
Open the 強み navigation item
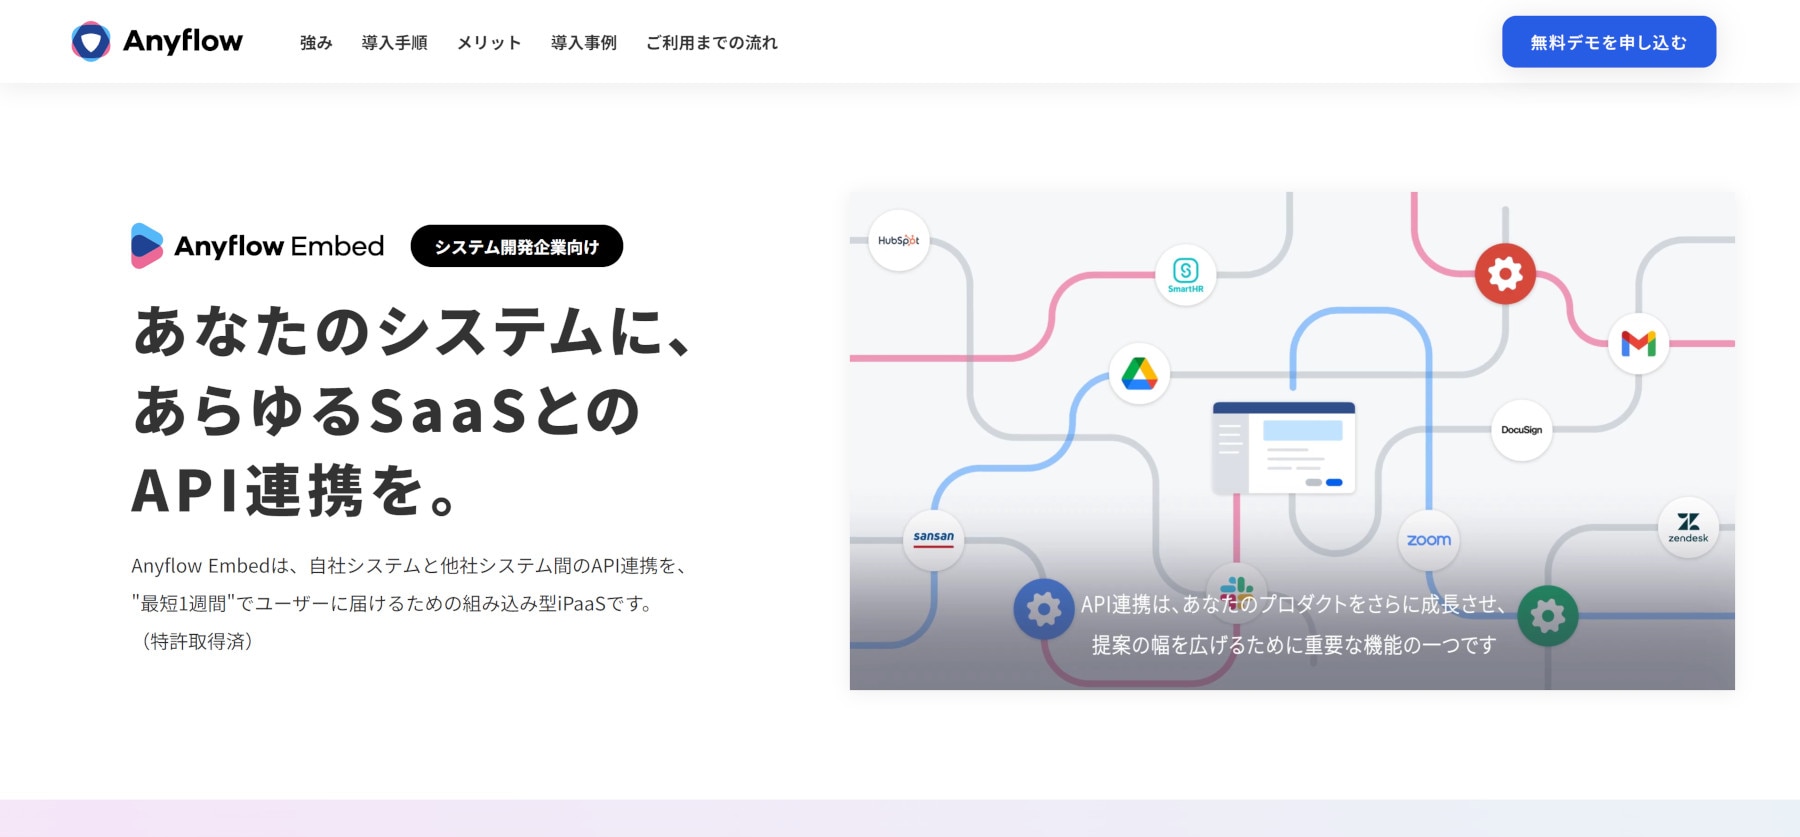point(316,43)
